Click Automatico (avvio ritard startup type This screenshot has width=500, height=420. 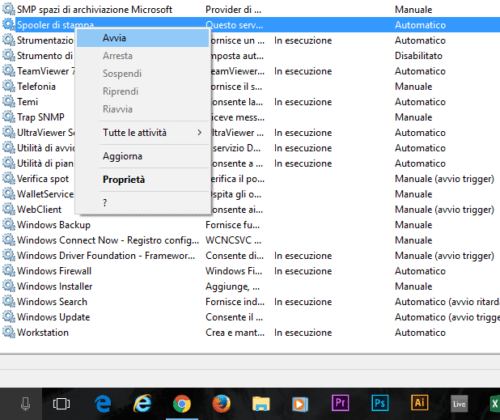447,302
